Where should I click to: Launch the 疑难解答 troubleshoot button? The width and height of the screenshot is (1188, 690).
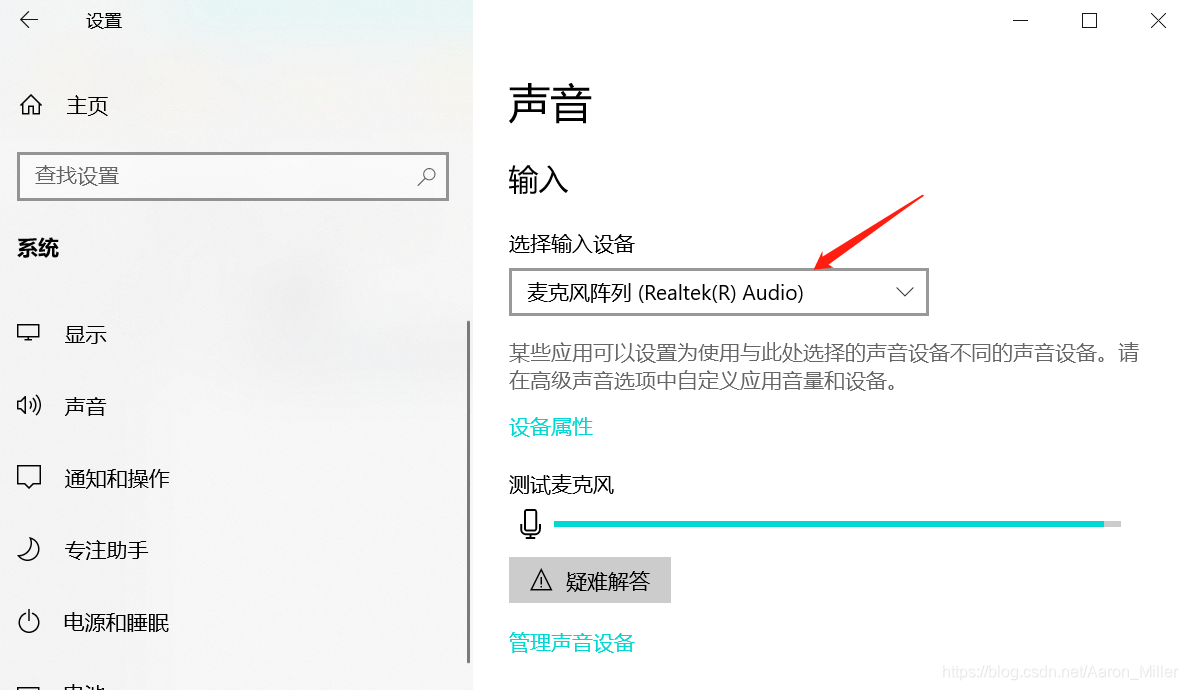pos(589,580)
